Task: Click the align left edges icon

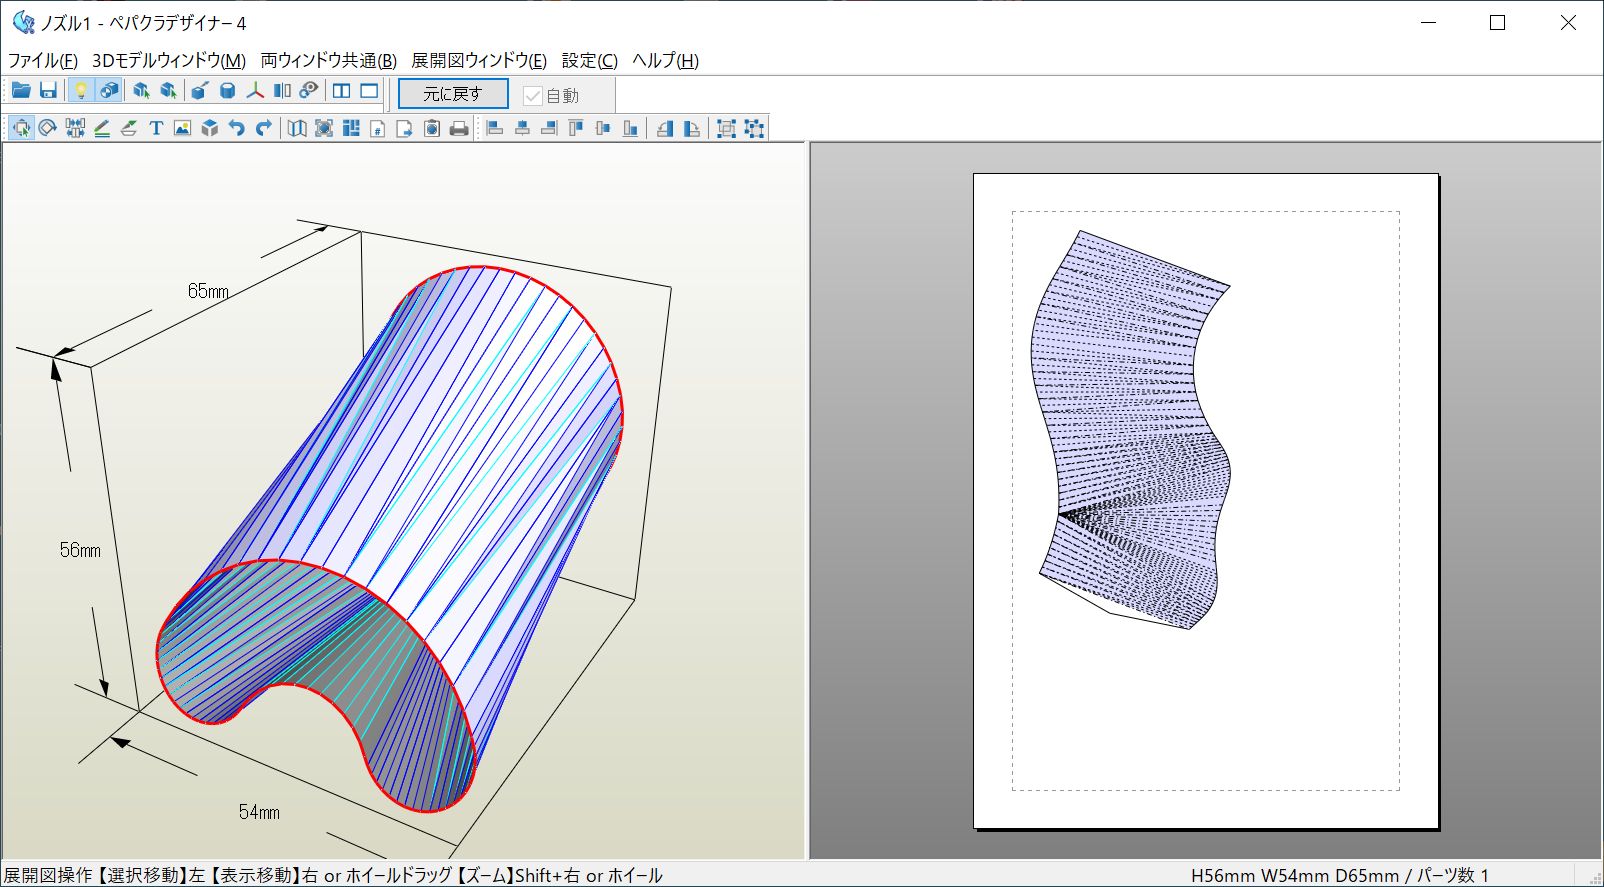Action: coord(495,128)
